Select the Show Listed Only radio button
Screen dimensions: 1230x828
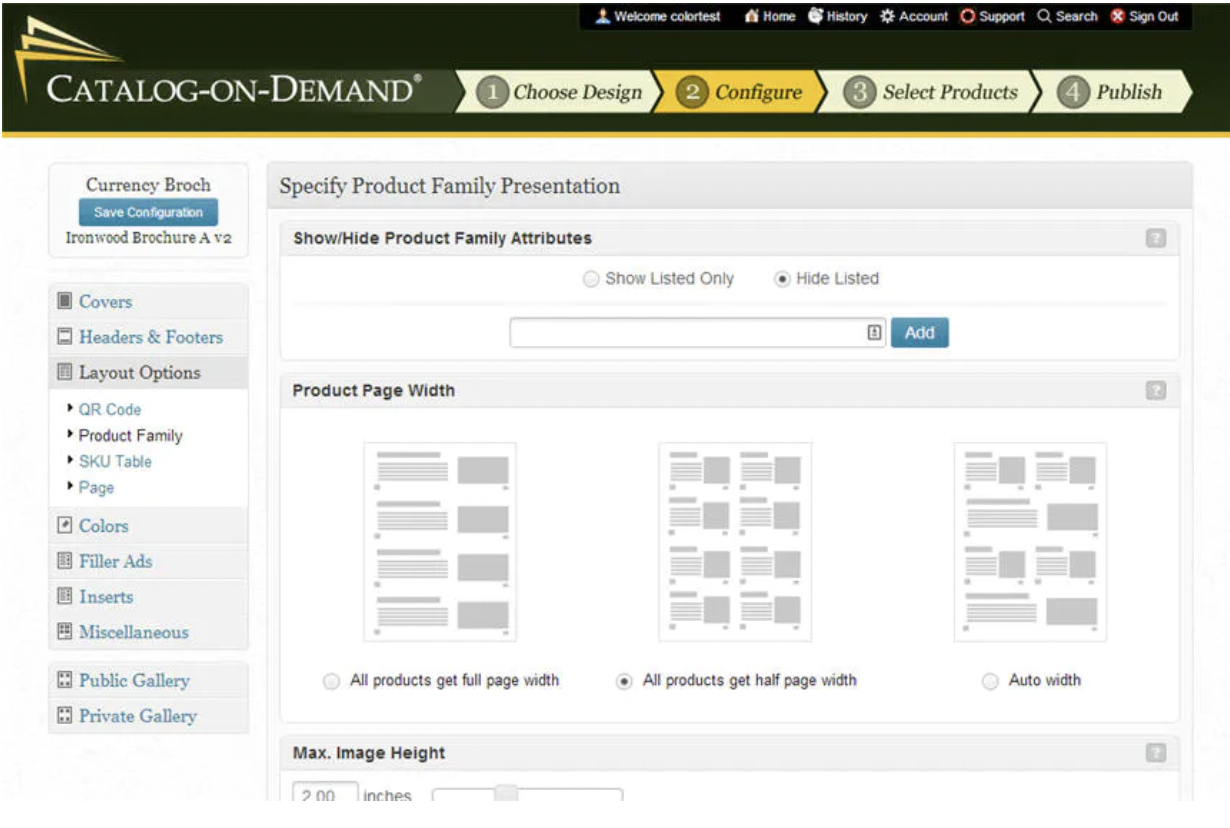(x=591, y=280)
